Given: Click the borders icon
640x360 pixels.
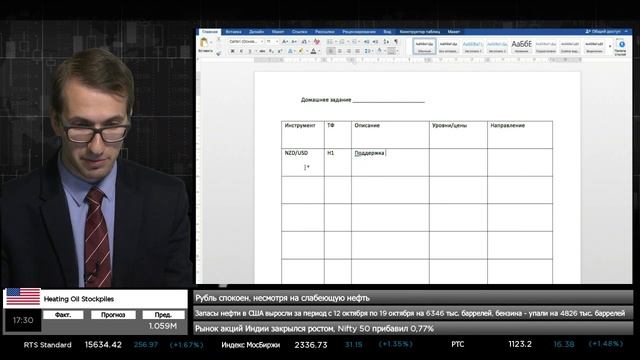Looking at the screenshot, I should tap(391, 51).
